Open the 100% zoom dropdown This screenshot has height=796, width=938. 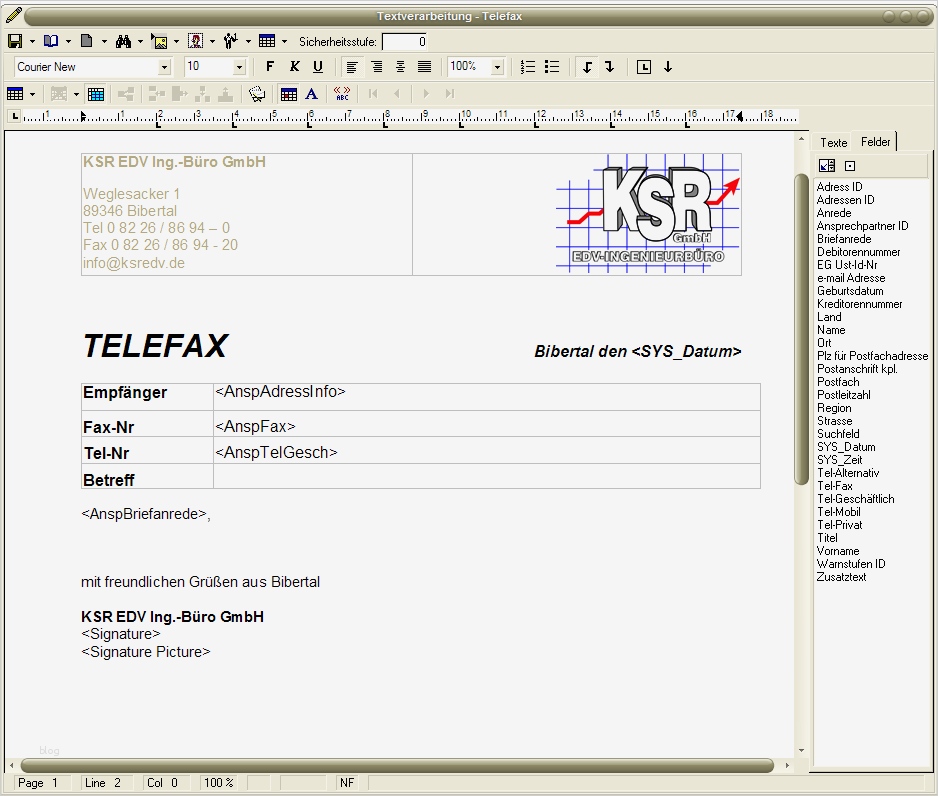point(497,67)
